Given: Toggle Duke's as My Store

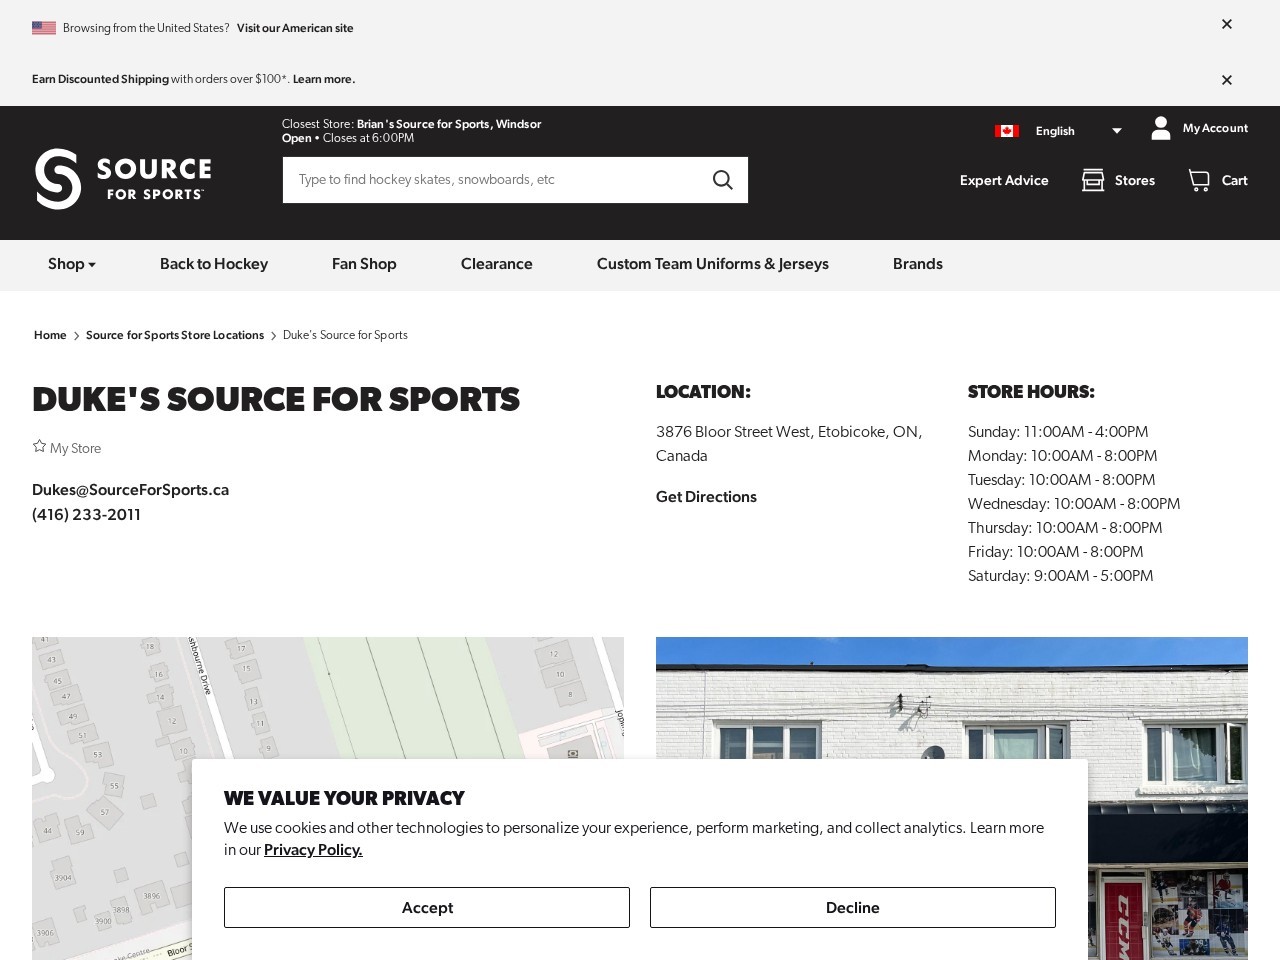Looking at the screenshot, I should [x=67, y=447].
